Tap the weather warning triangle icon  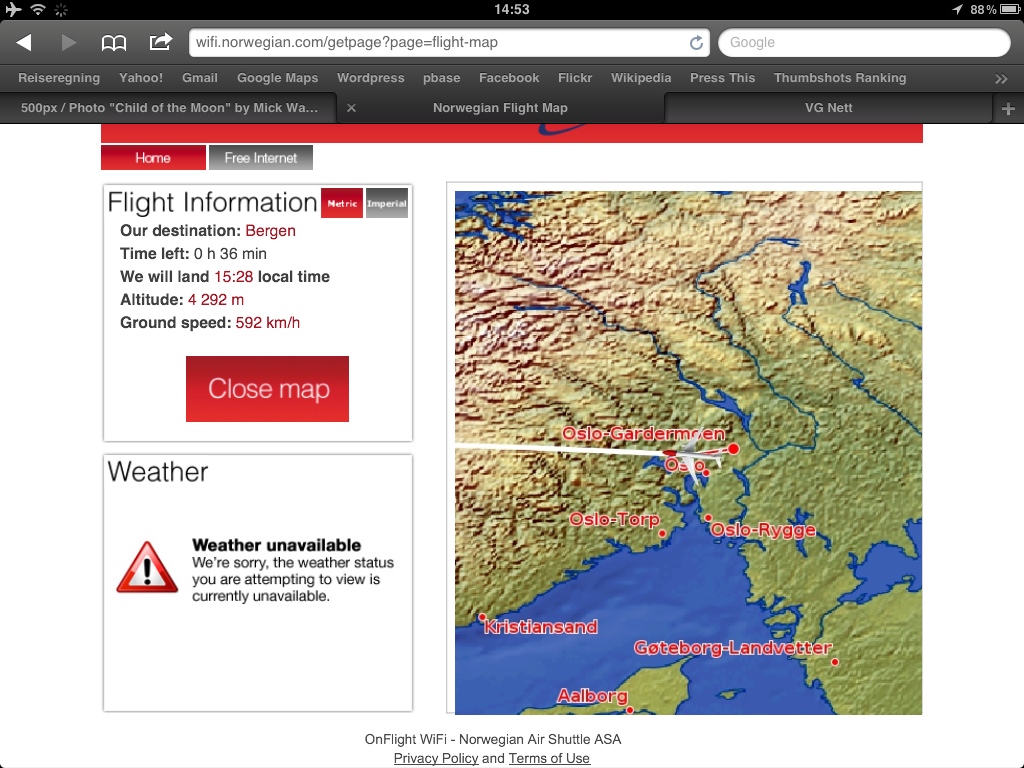click(x=147, y=568)
